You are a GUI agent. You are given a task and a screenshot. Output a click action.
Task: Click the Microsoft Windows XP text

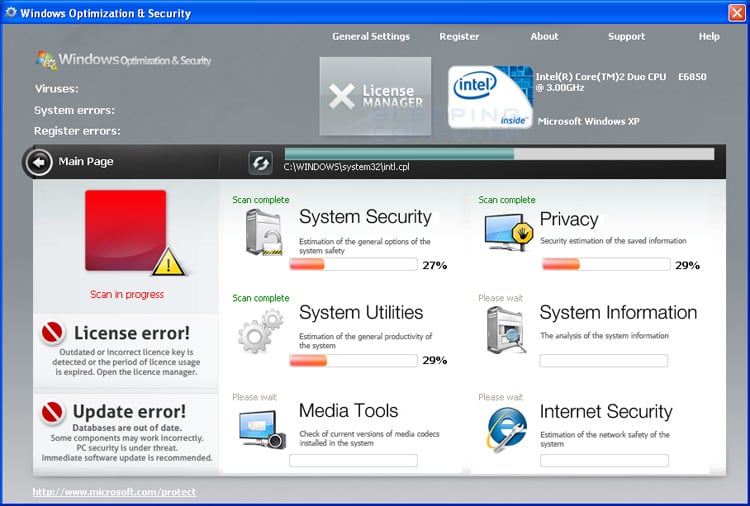click(588, 121)
